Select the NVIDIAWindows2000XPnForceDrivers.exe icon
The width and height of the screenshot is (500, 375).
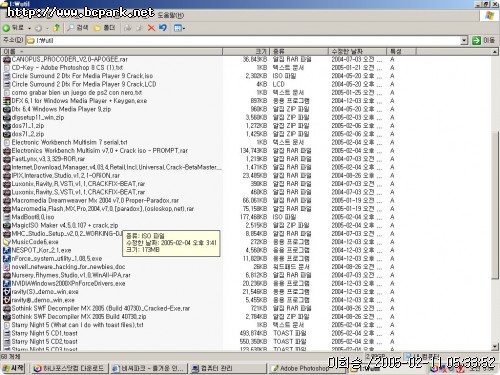[6, 284]
